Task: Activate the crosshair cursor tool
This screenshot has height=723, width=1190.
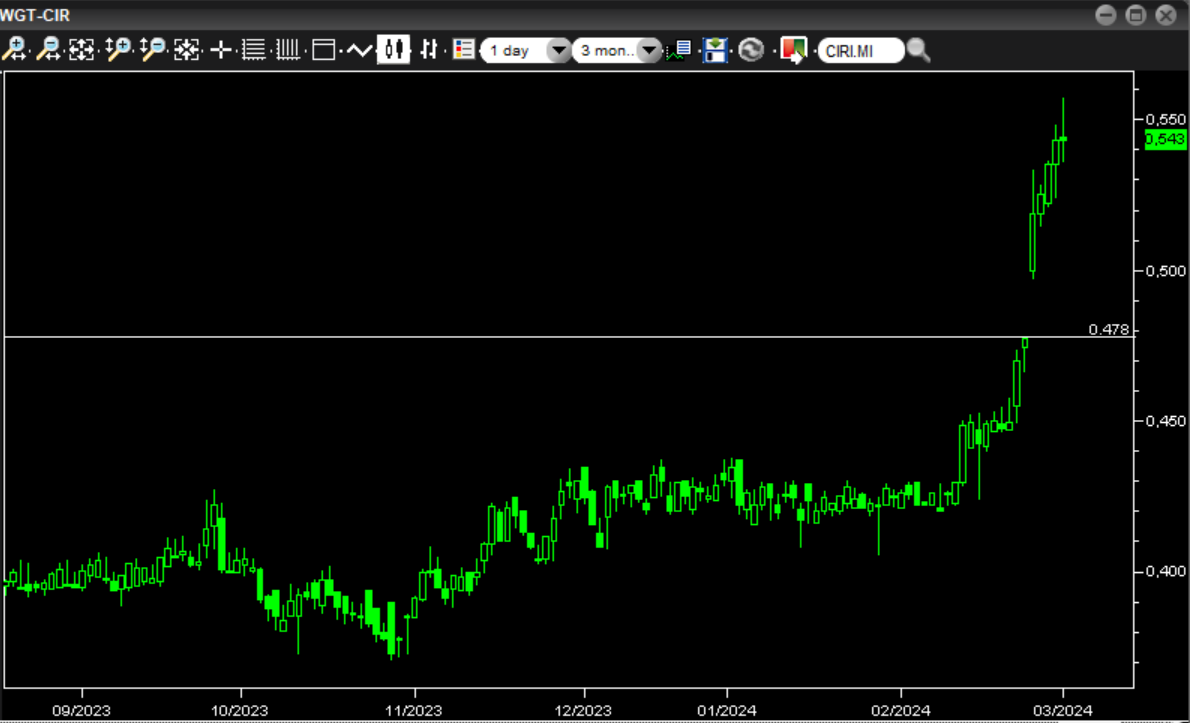Action: [x=221, y=49]
